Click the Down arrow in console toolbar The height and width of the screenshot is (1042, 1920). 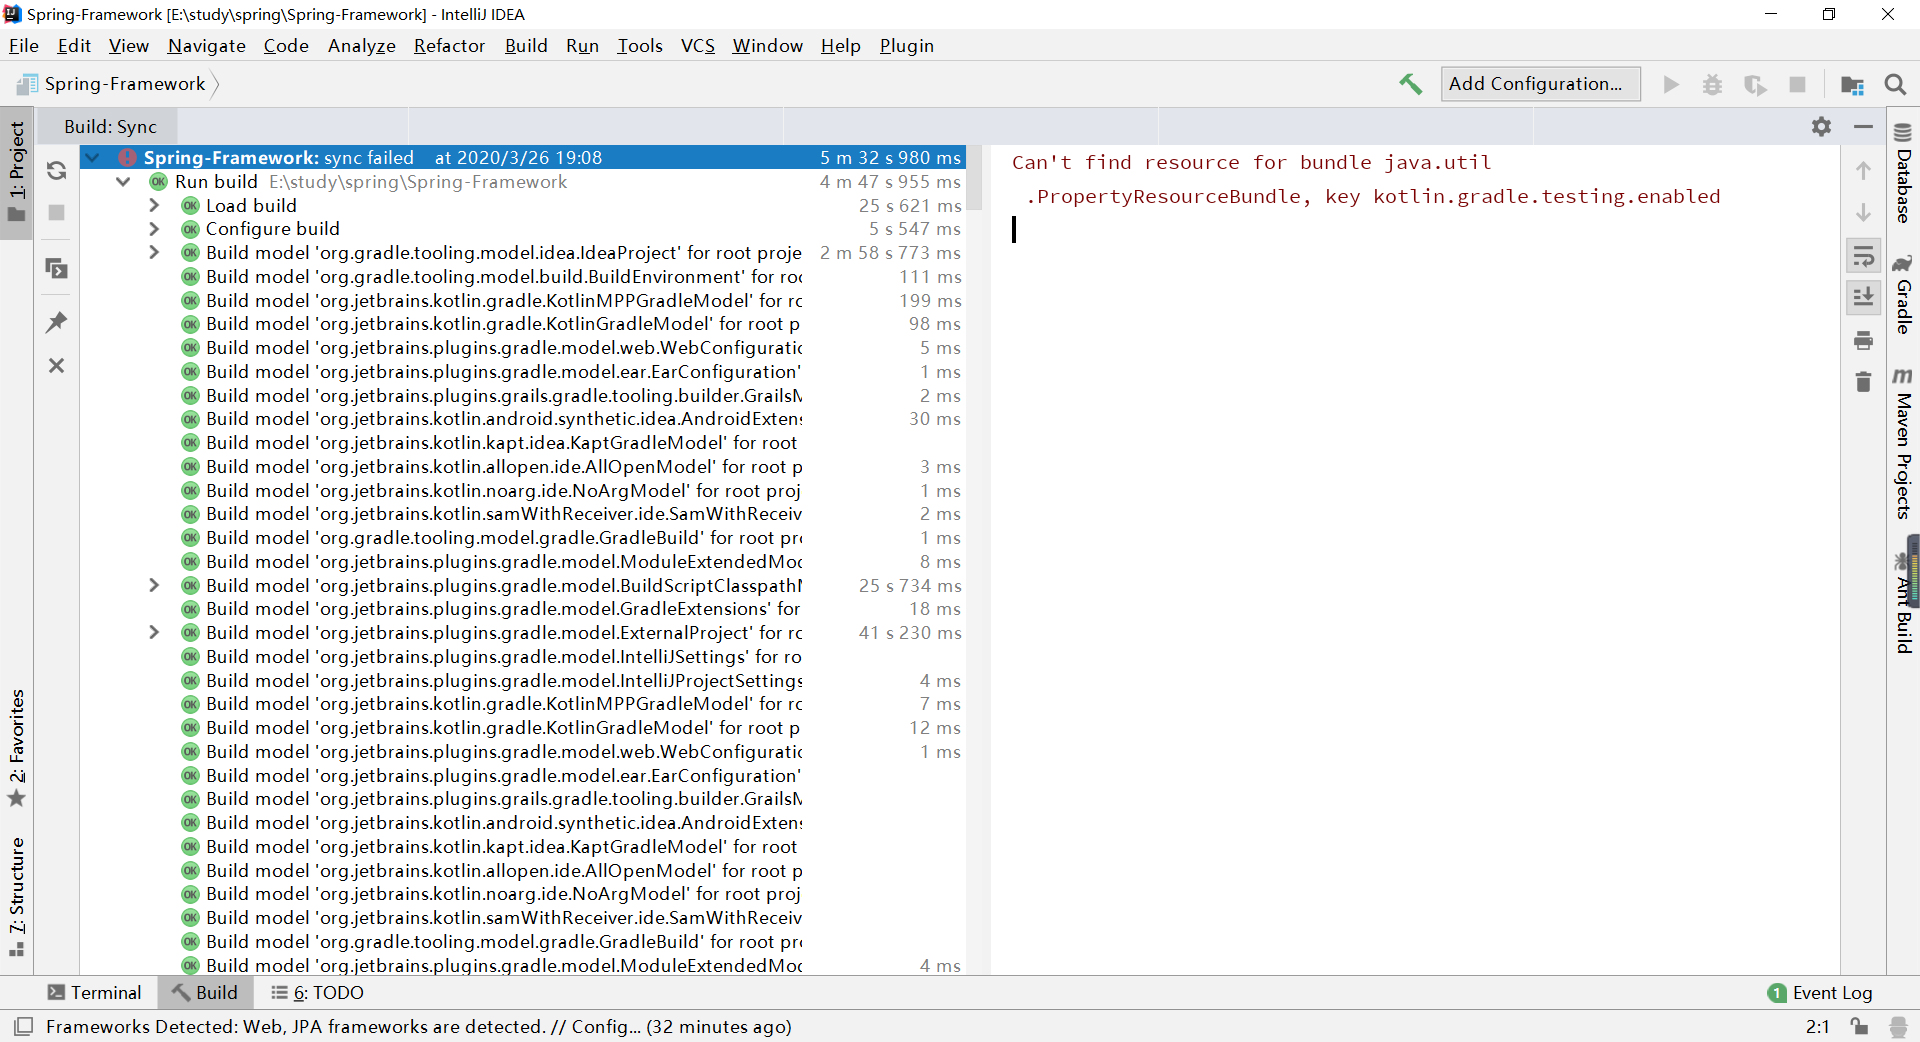pyautogui.click(x=1863, y=213)
